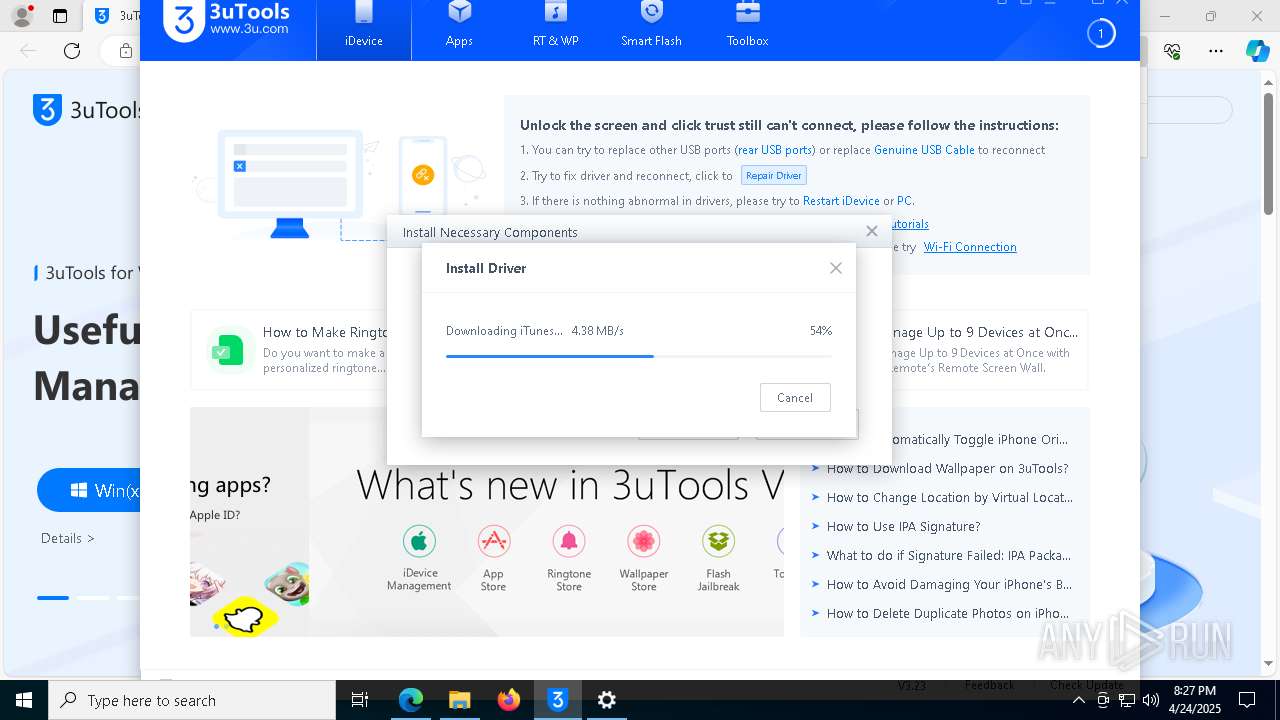The height and width of the screenshot is (720, 1280).
Task: Open Edge Settings and more menu
Action: pyautogui.click(x=1216, y=51)
